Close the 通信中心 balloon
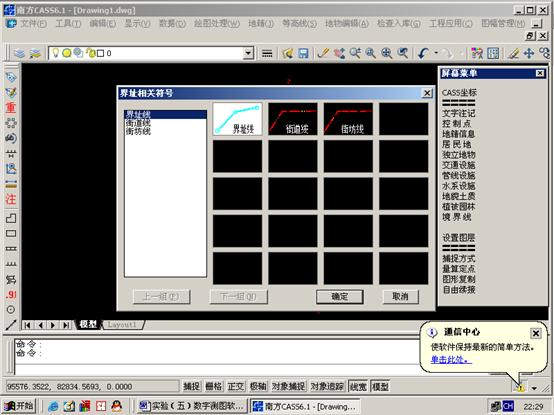 click(x=536, y=333)
